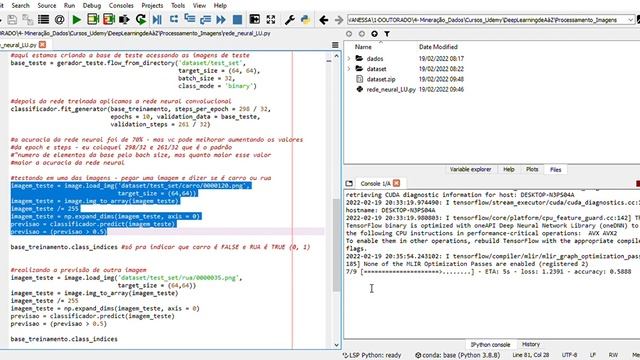Open the Debug menu

[x=92, y=5]
